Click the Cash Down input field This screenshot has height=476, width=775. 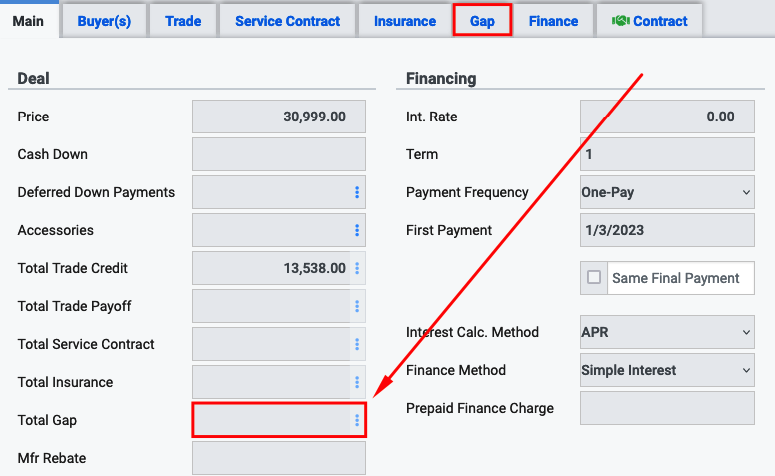[279, 154]
